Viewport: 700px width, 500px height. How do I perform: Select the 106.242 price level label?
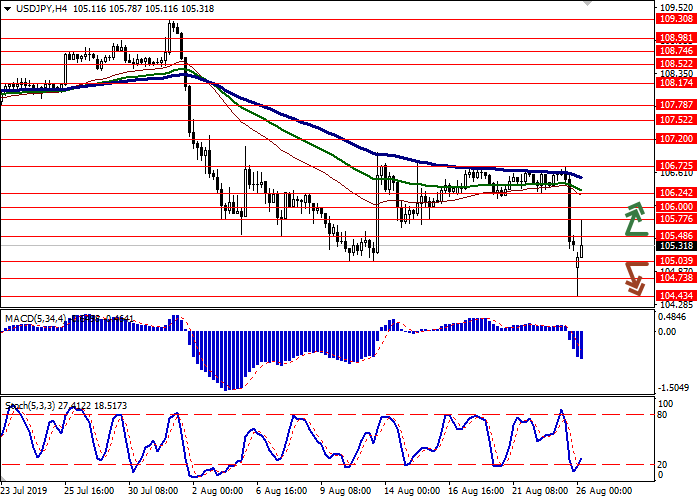(x=675, y=192)
